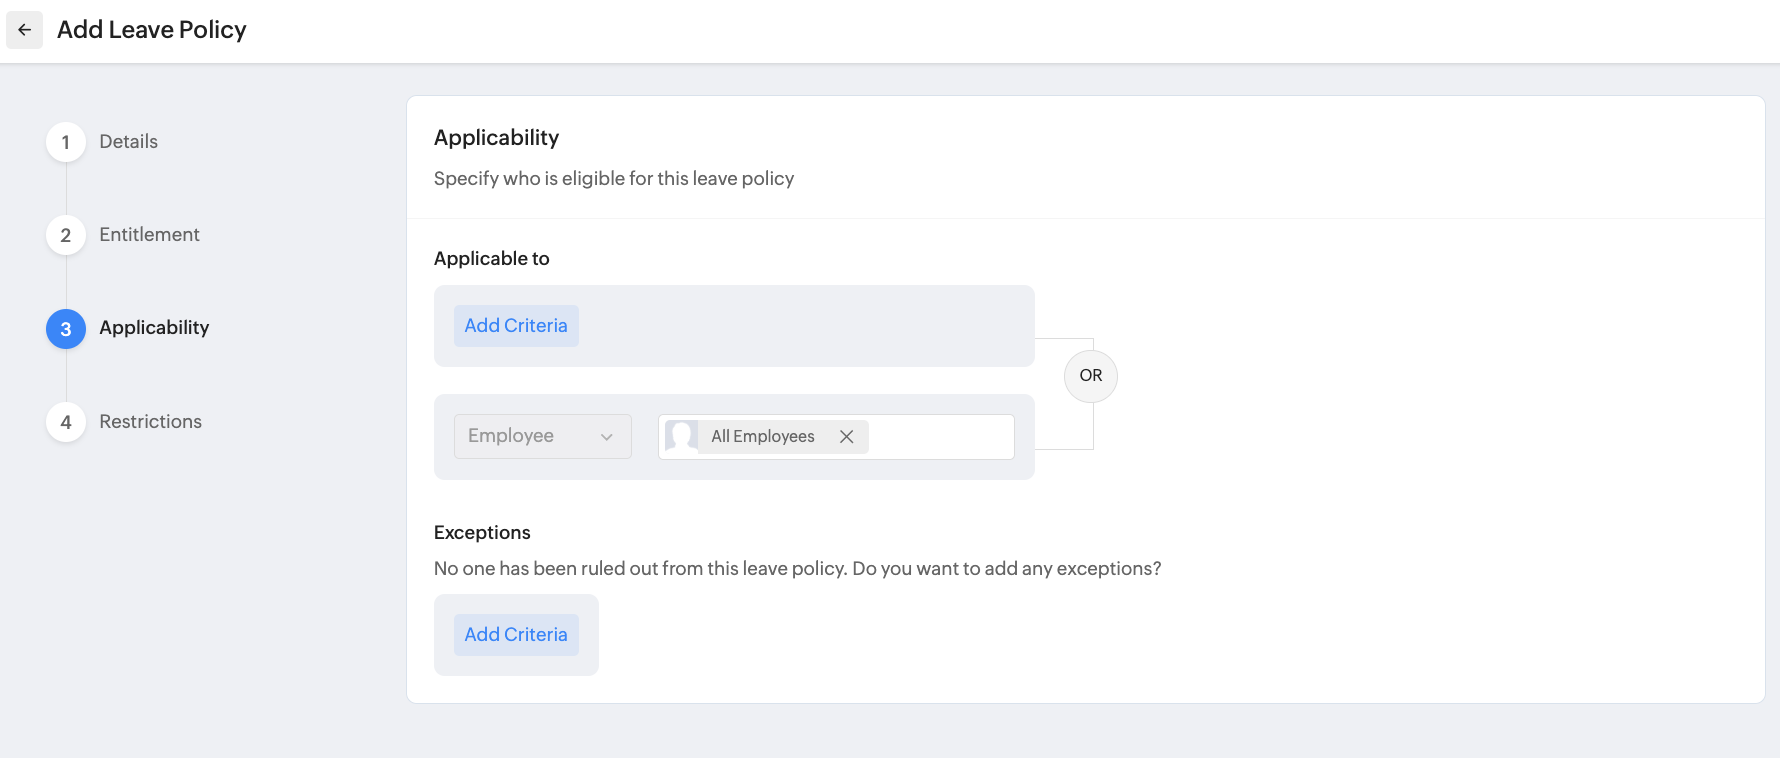1780x758 pixels.
Task: Click the step 4 number circle
Action: pos(66,422)
